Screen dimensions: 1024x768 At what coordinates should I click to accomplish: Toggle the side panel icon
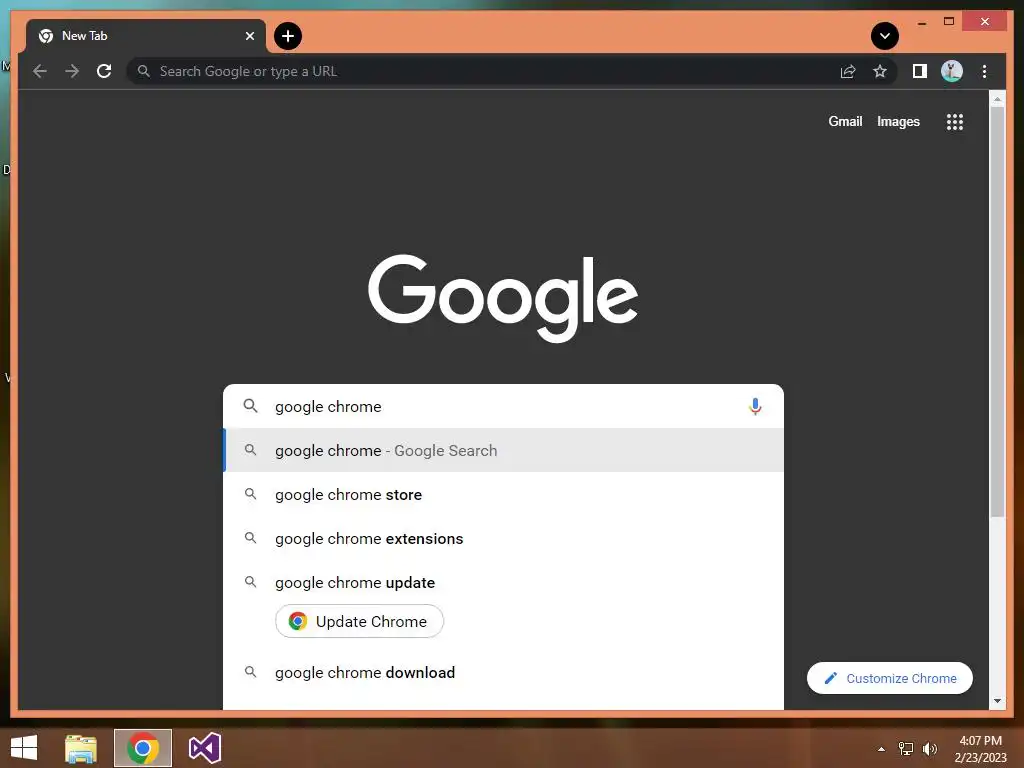(x=920, y=71)
